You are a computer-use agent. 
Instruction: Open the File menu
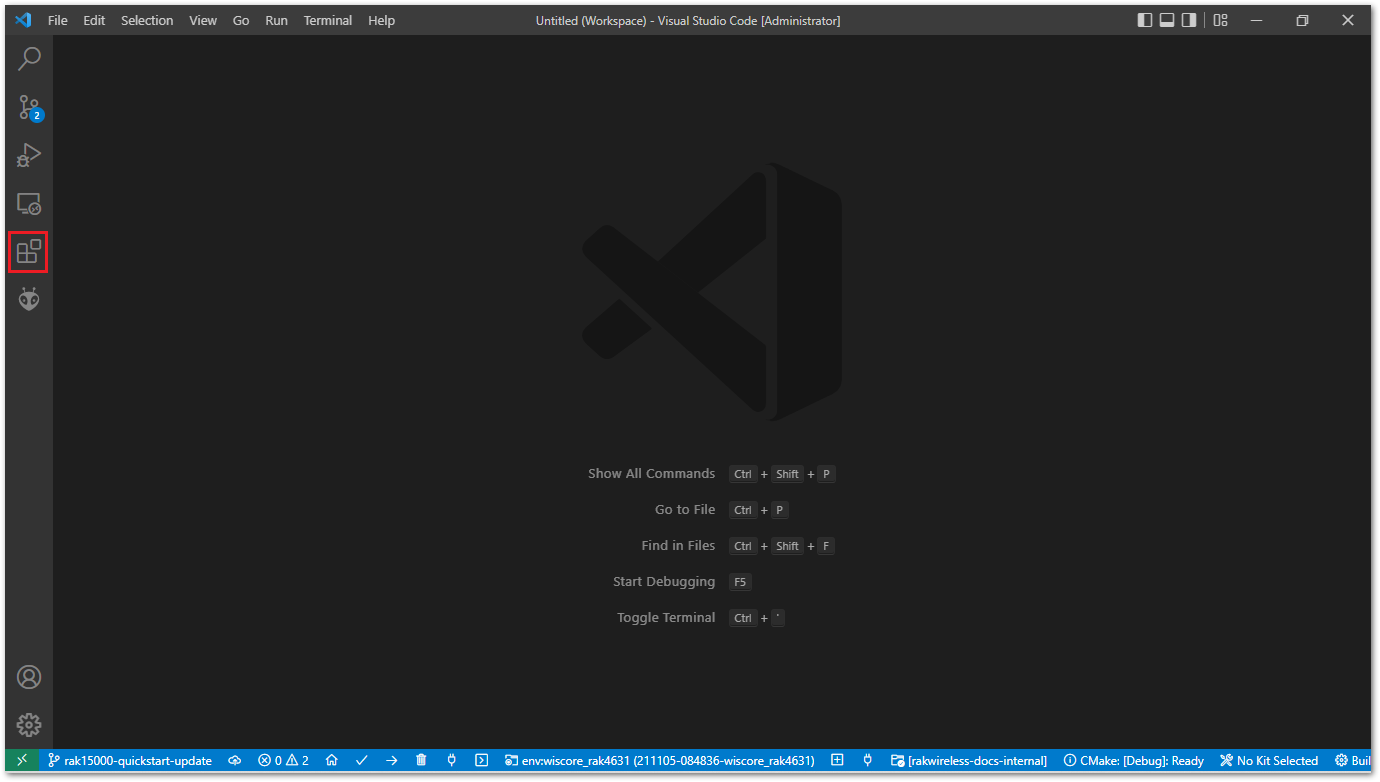tap(58, 20)
